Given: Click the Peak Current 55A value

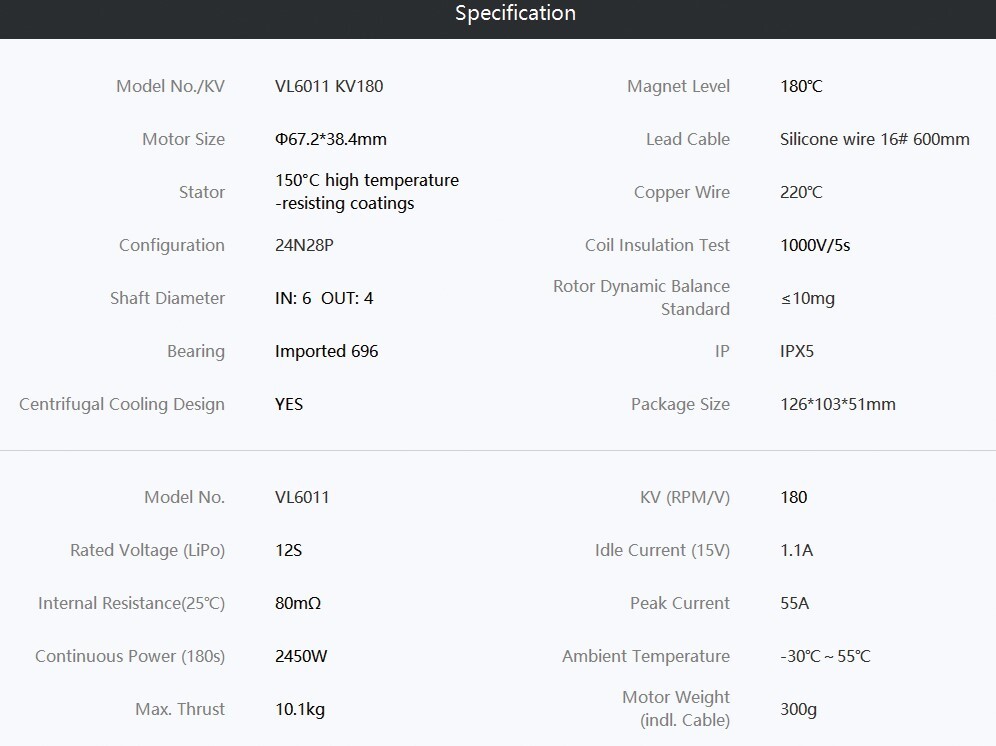Looking at the screenshot, I should pos(795,603).
